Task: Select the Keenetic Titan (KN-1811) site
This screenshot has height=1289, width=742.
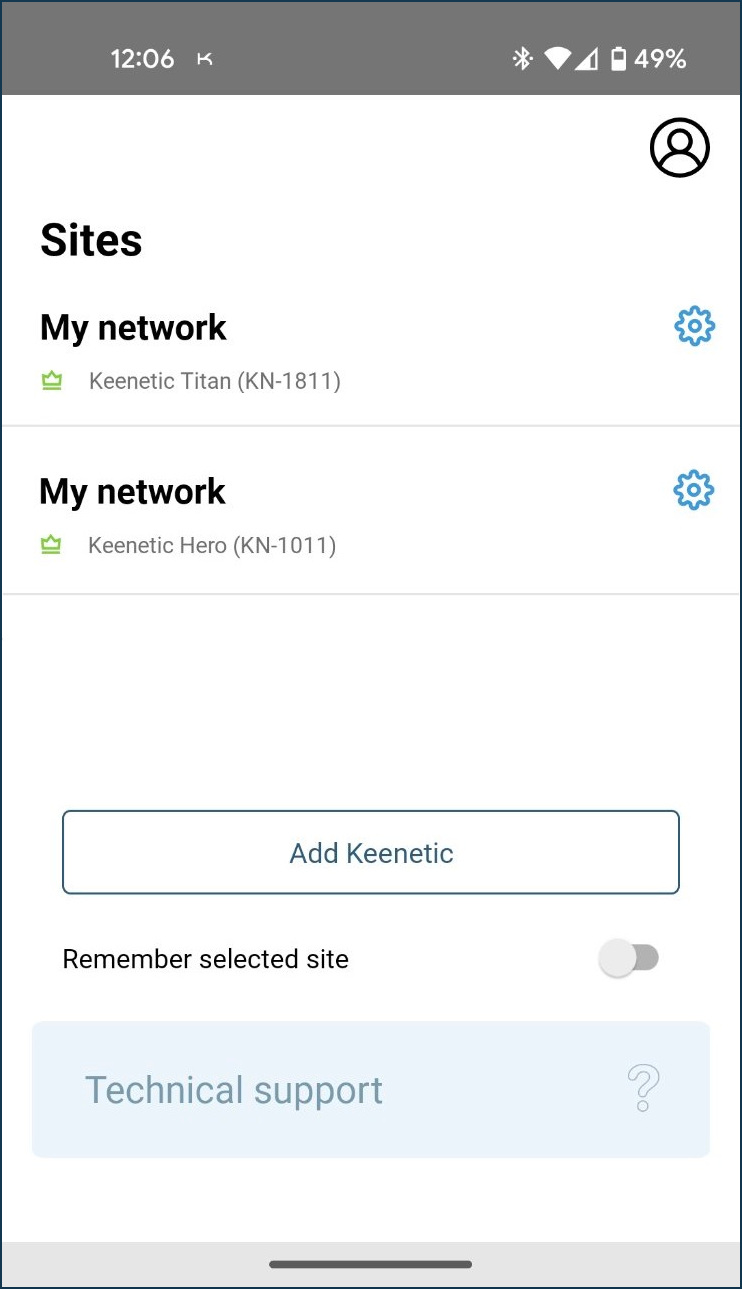Action: [215, 381]
